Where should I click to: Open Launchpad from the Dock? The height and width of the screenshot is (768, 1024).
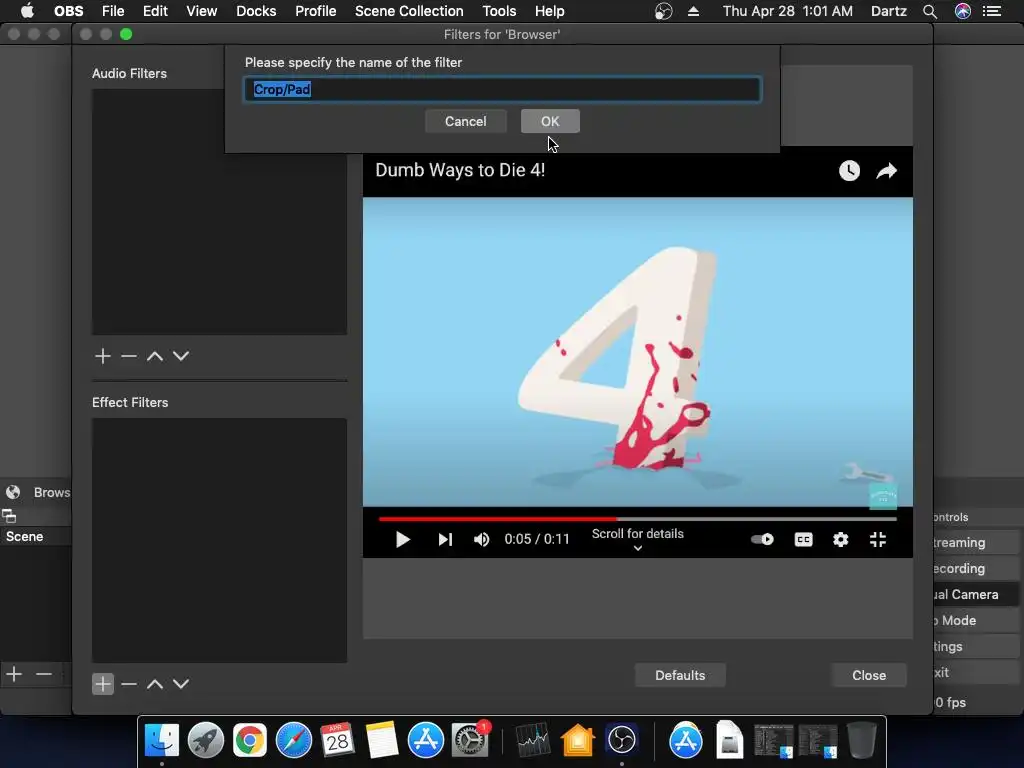tap(206, 740)
